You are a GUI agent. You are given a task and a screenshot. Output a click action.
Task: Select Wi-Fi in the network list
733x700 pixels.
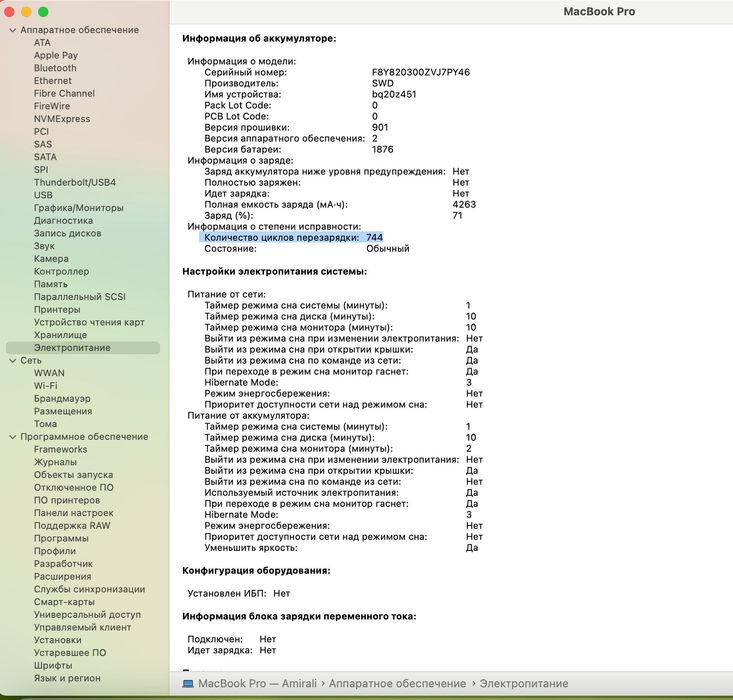pyautogui.click(x=45, y=386)
